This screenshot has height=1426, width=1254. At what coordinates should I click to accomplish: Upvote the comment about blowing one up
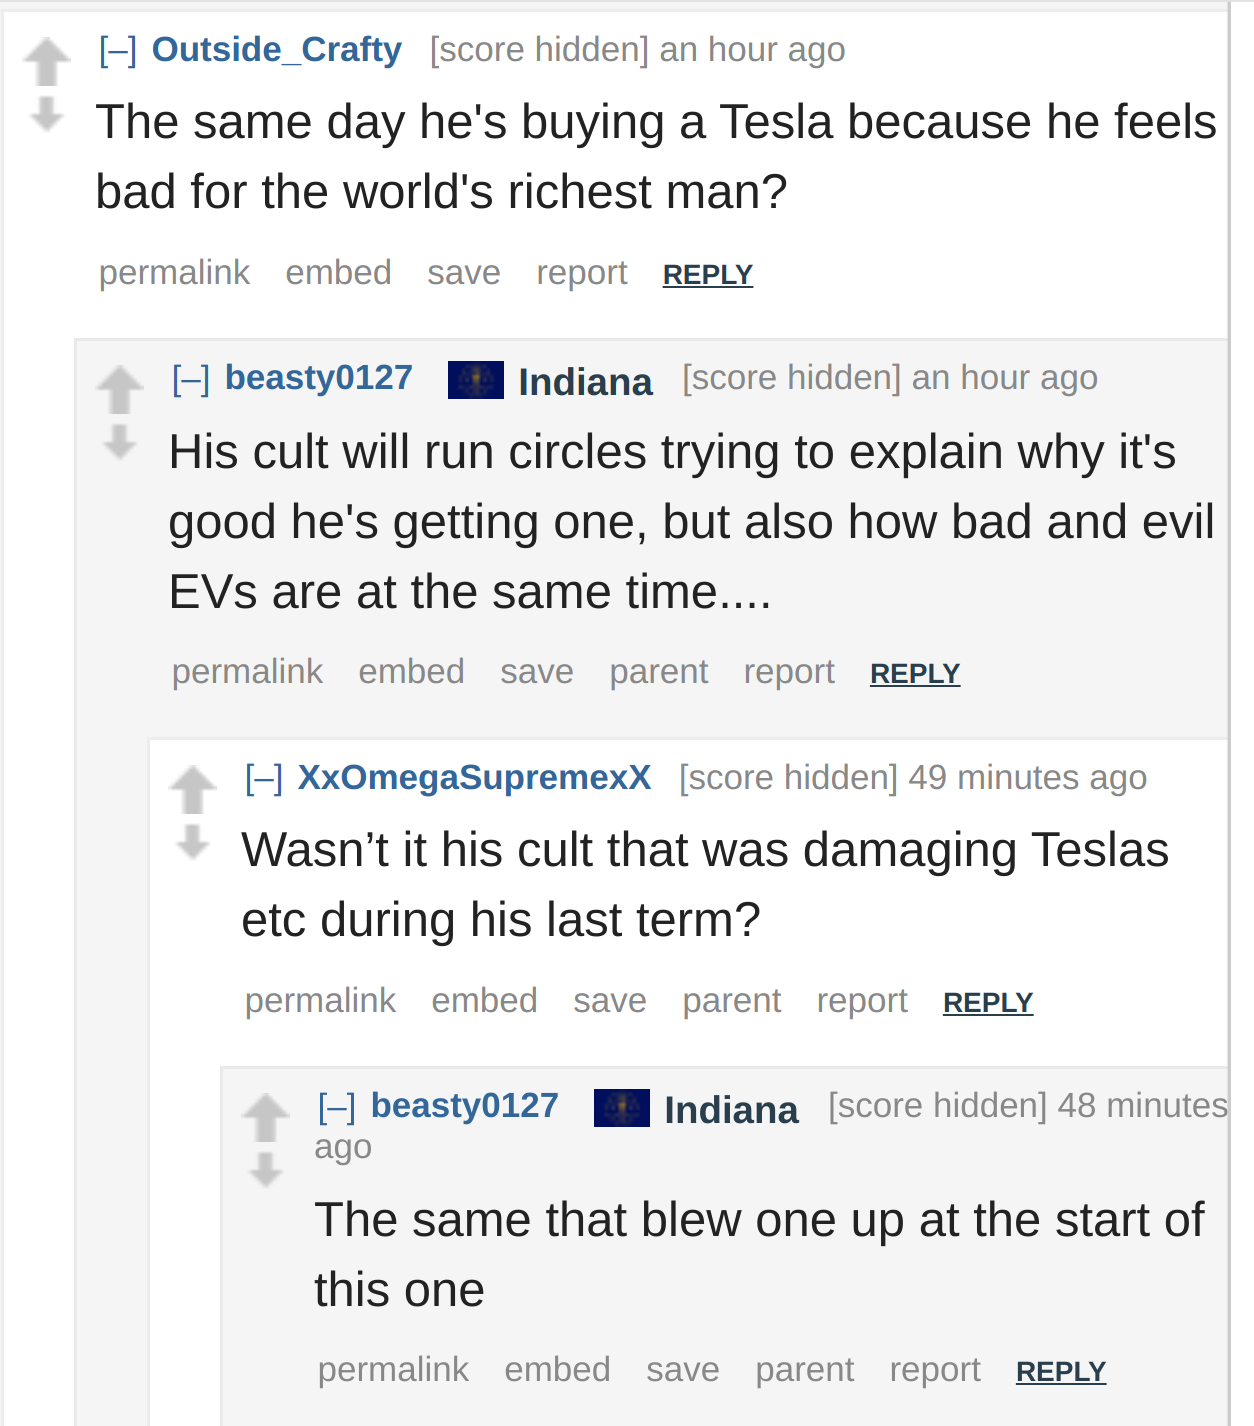click(x=266, y=1118)
